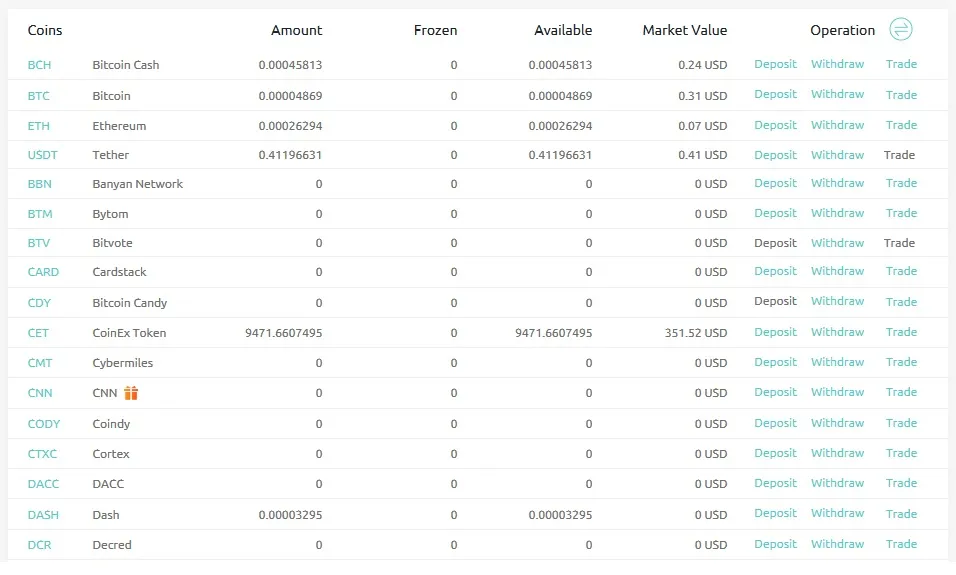Screen dimensions: 956x575
Task: Open the DASH coin link
Action: pyautogui.click(x=43, y=515)
